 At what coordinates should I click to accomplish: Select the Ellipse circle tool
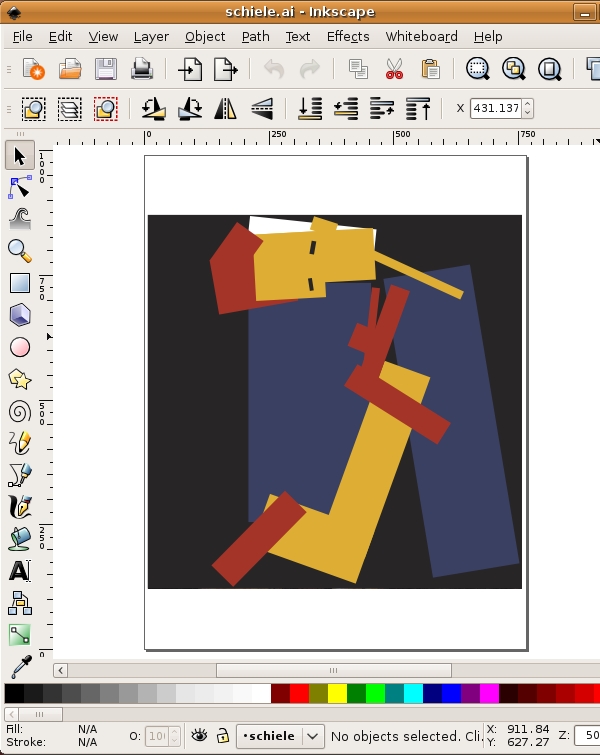(x=20, y=347)
